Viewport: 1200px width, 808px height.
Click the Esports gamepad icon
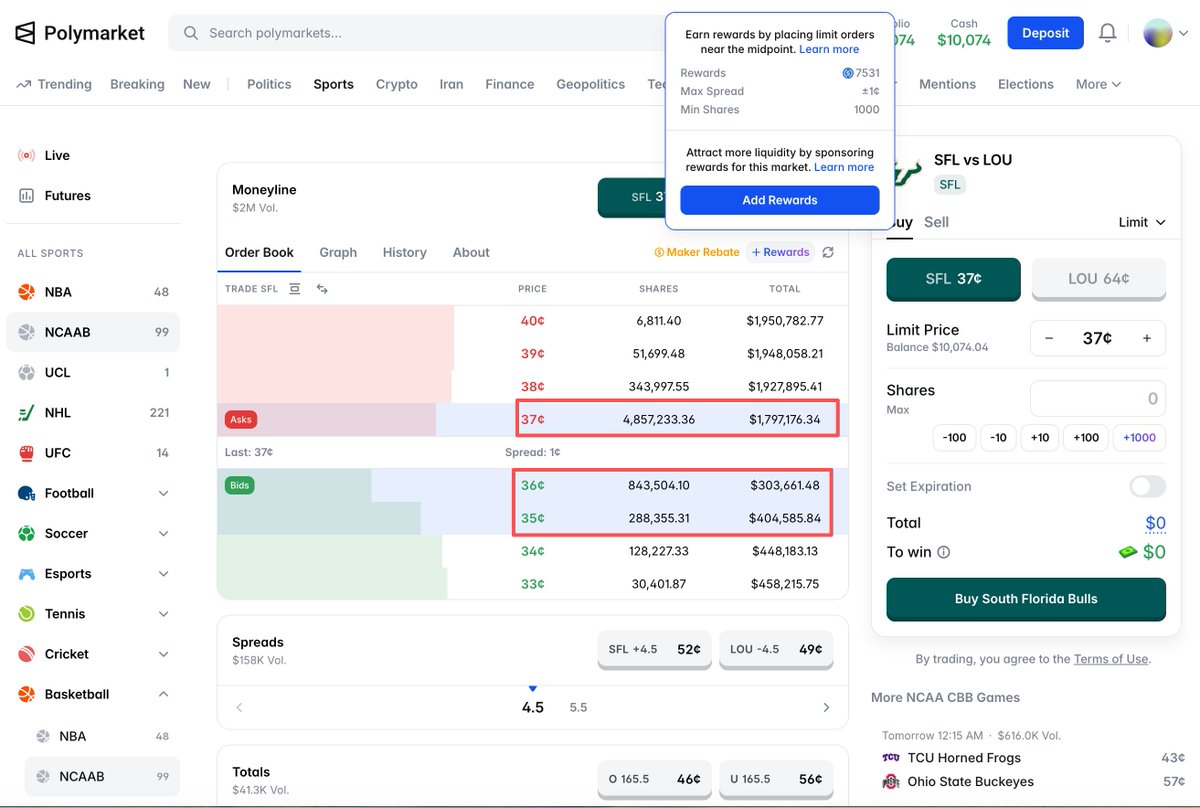27,574
